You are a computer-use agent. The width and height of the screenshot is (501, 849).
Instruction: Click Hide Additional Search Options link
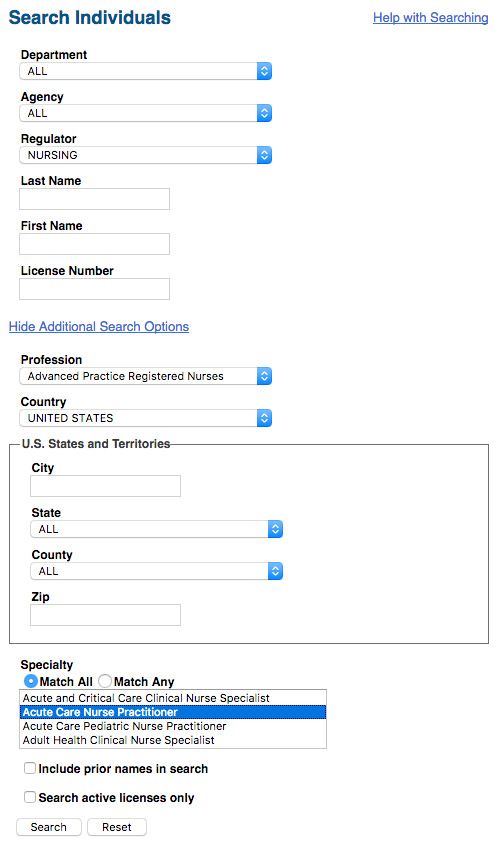pos(99,326)
